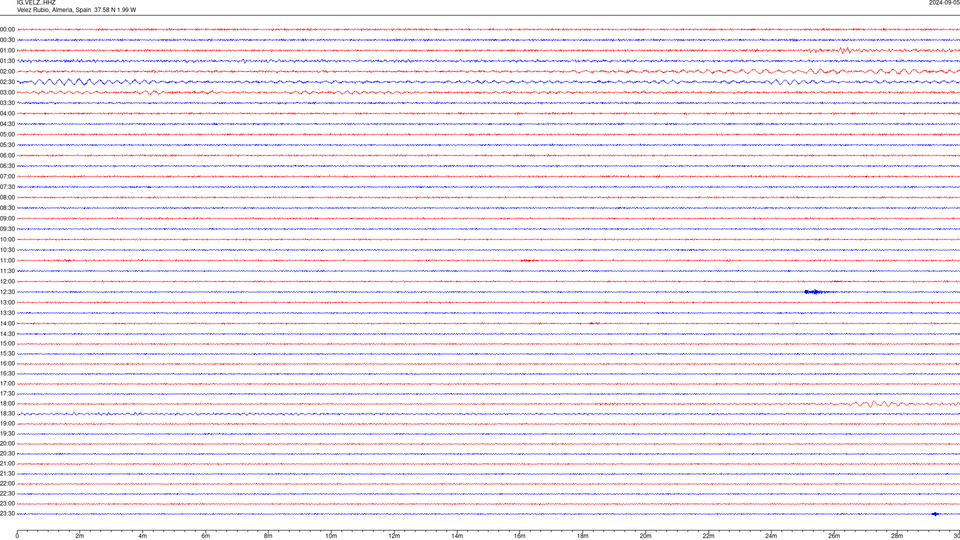The image size is (960, 540).
Task: Pick the 02:30 trace time label
Action: 7,81
